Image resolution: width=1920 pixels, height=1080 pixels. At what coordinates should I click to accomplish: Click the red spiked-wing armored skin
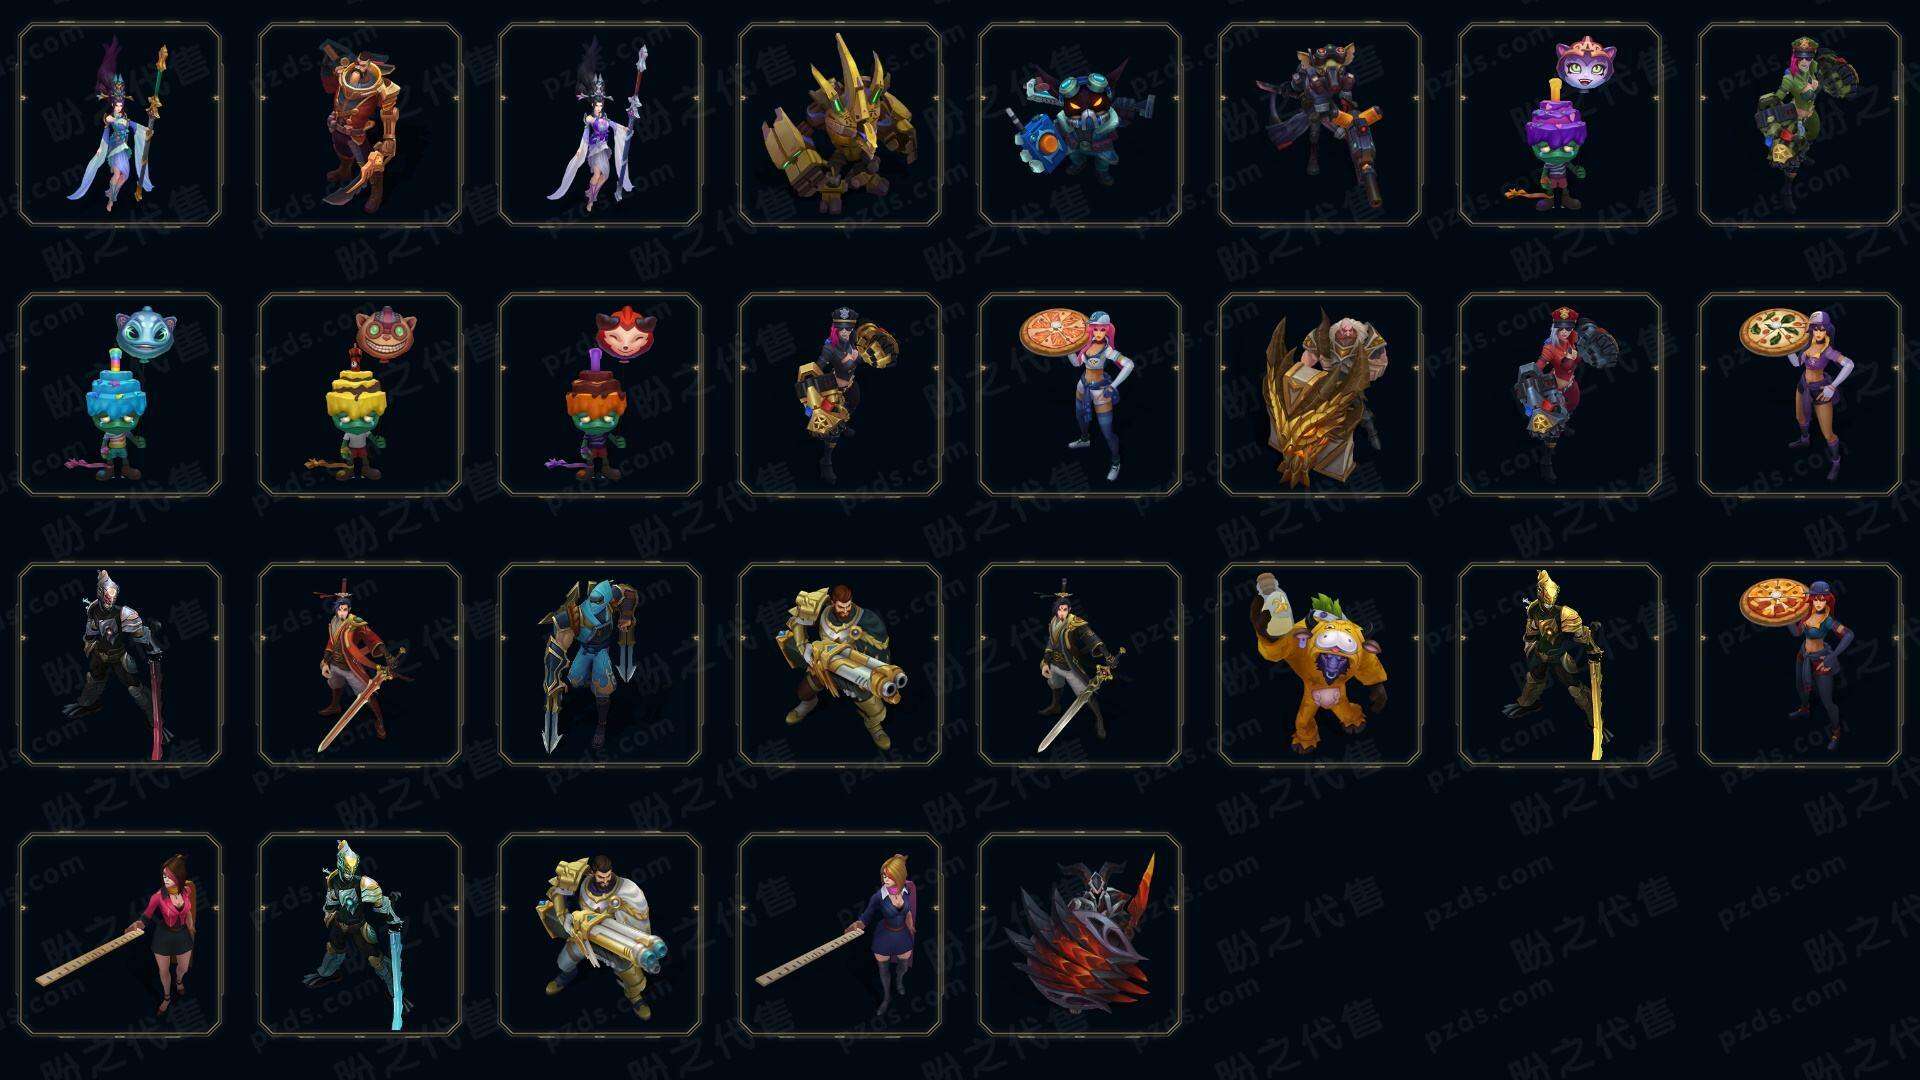coord(1080,935)
